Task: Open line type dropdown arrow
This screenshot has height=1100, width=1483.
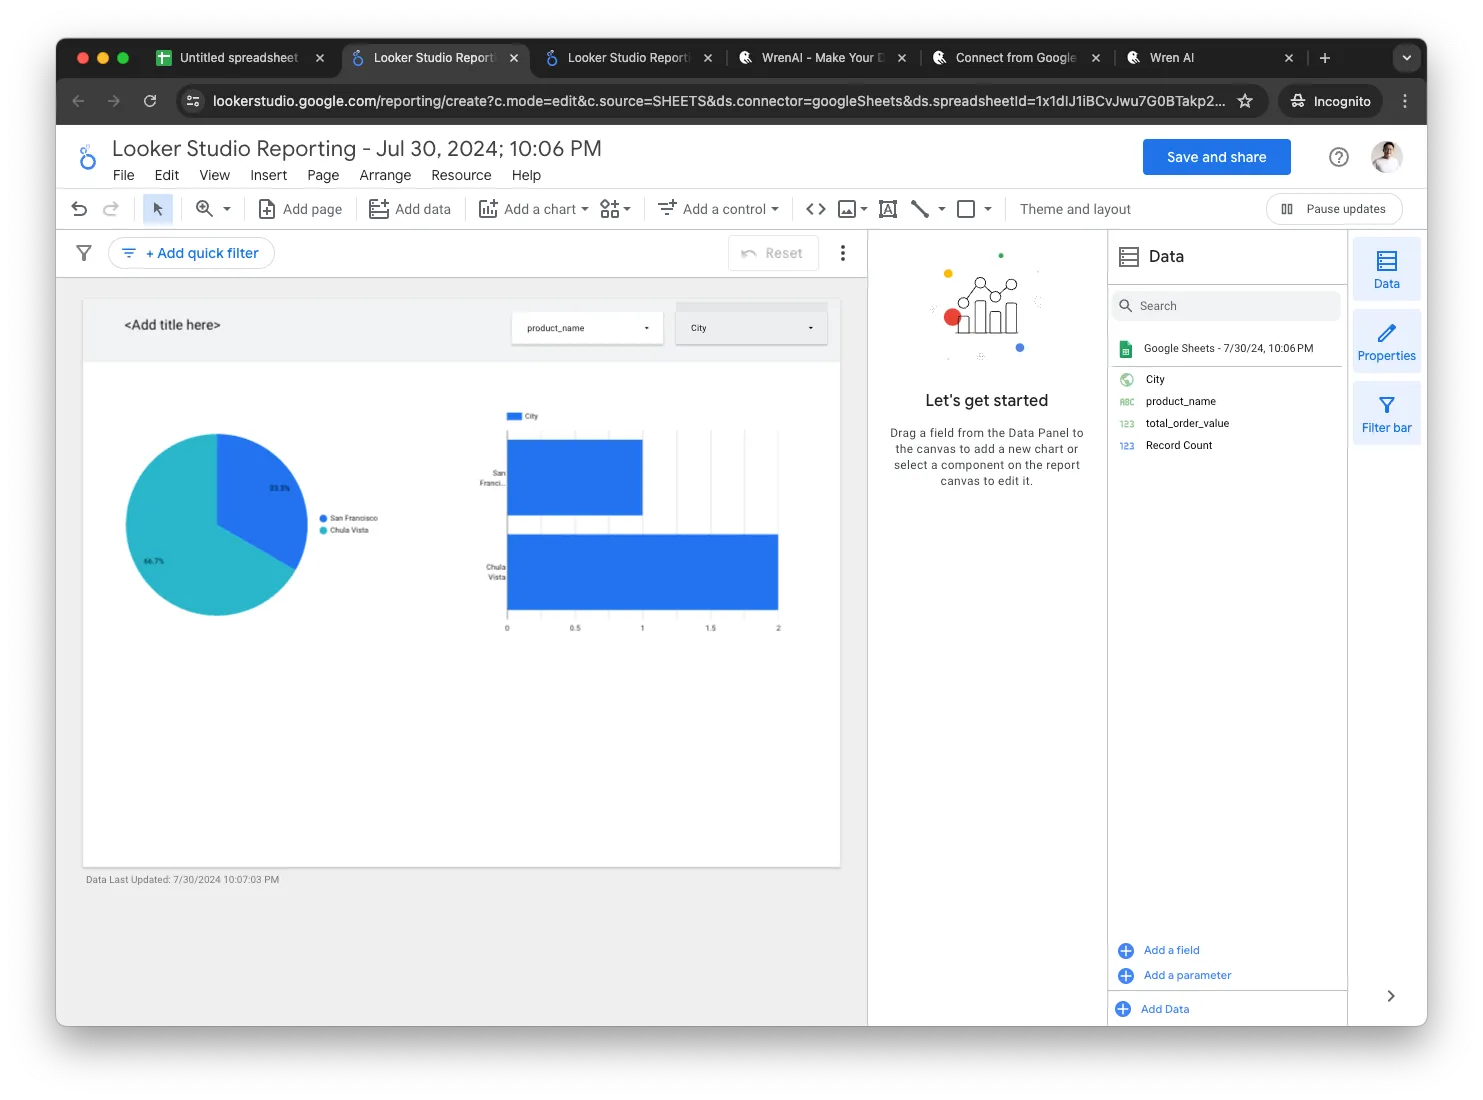Action: pos(942,209)
